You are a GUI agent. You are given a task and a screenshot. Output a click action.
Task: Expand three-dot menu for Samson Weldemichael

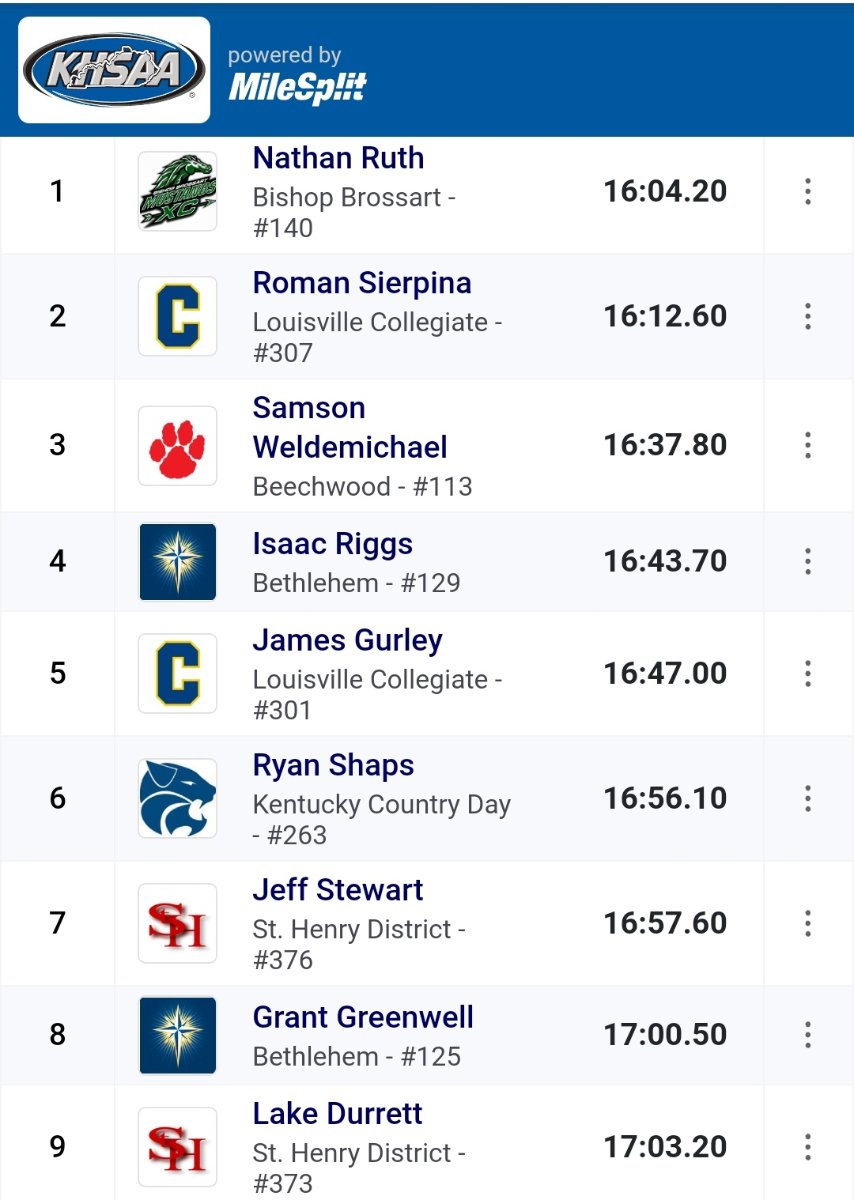pos(808,445)
